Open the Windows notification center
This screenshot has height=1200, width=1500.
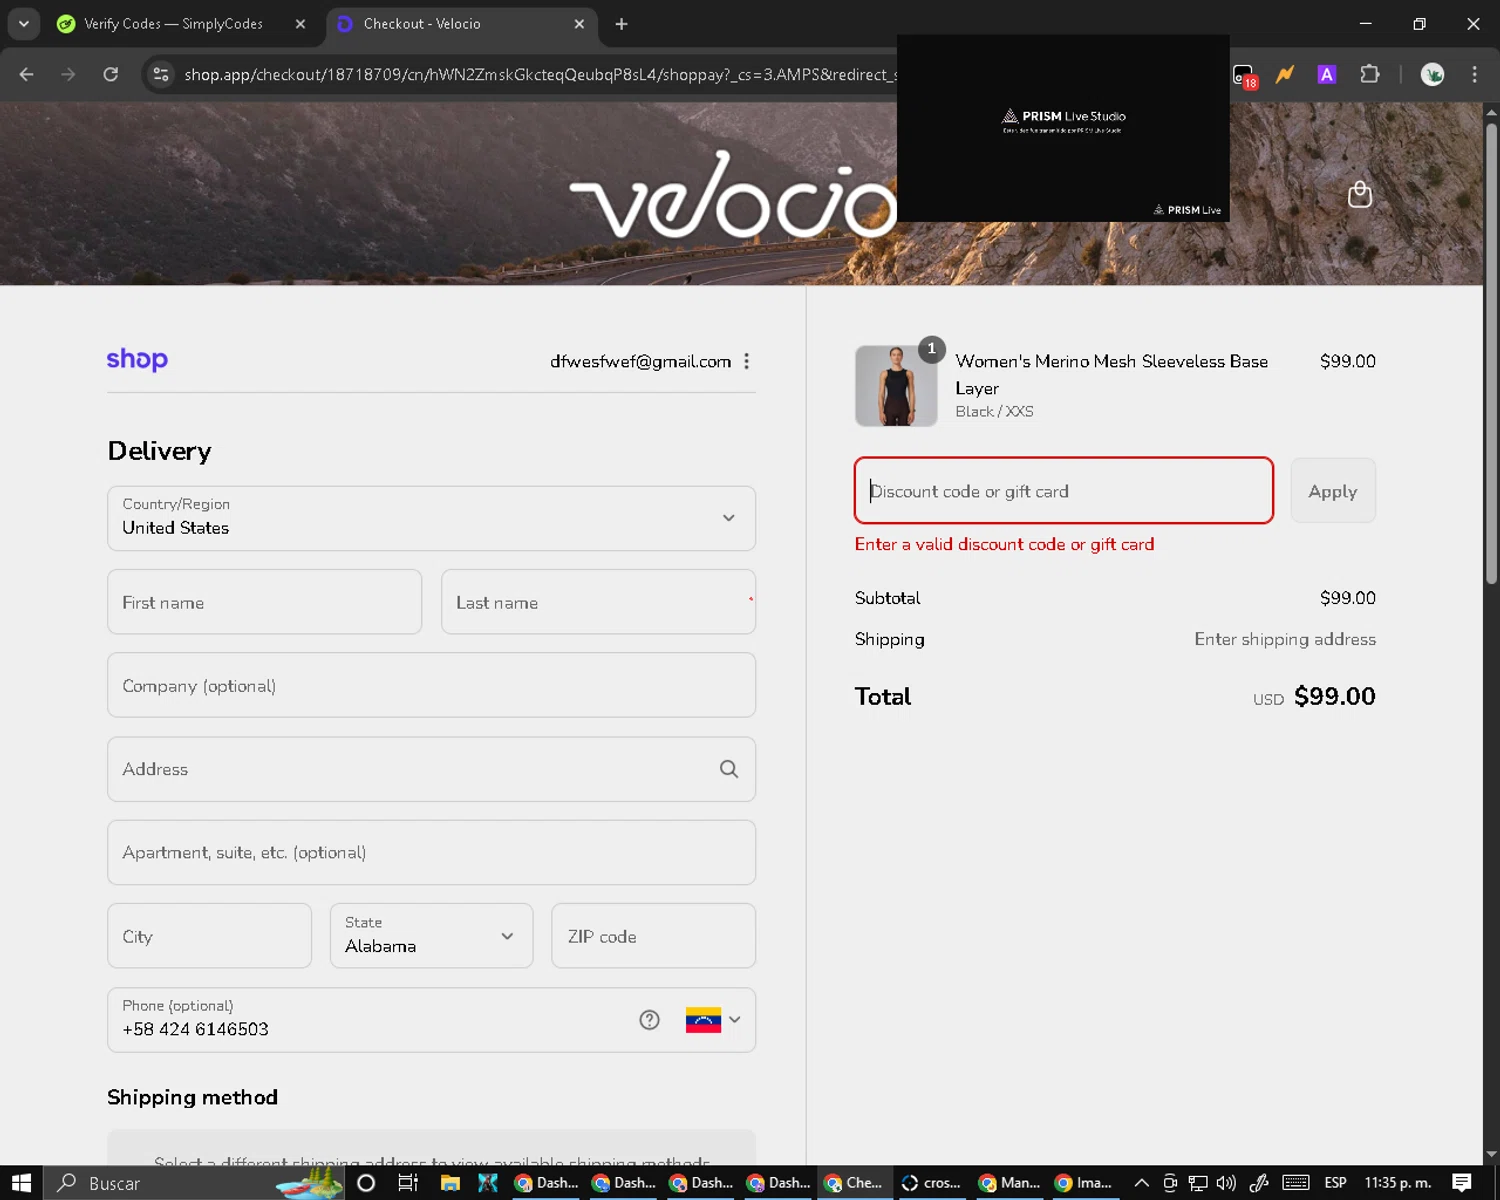tap(1462, 1183)
